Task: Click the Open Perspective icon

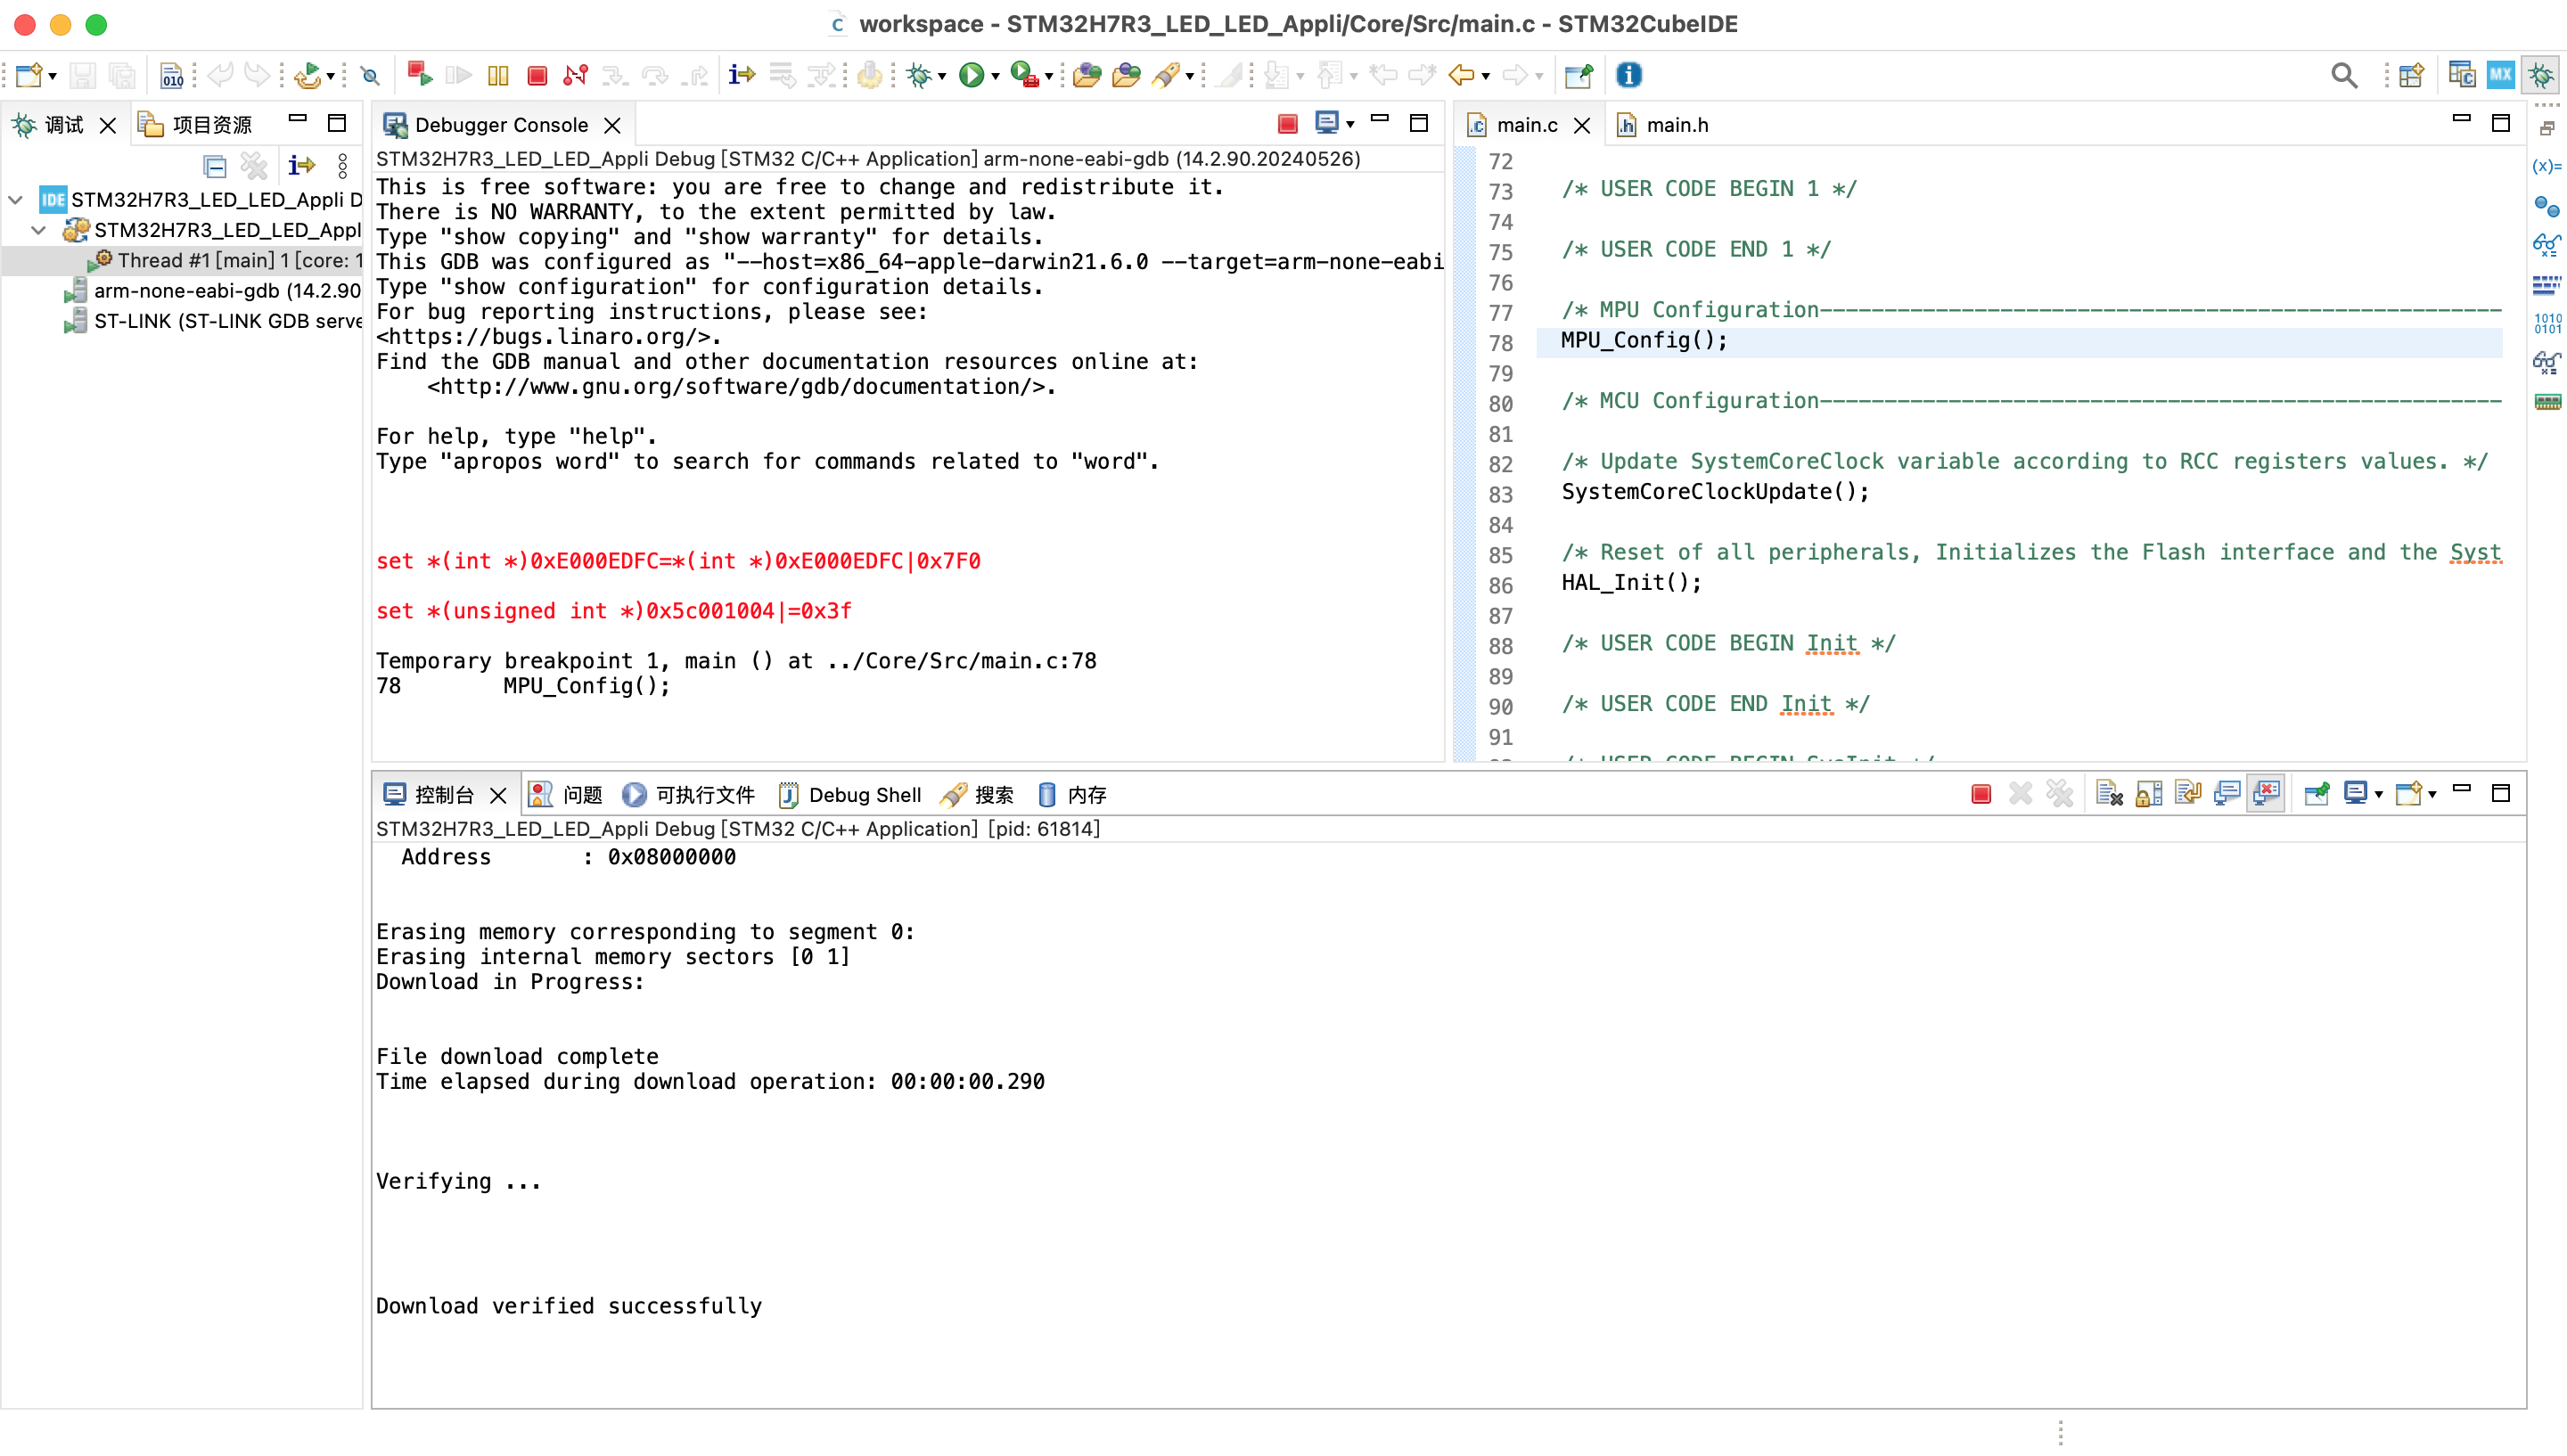Action: [2411, 75]
